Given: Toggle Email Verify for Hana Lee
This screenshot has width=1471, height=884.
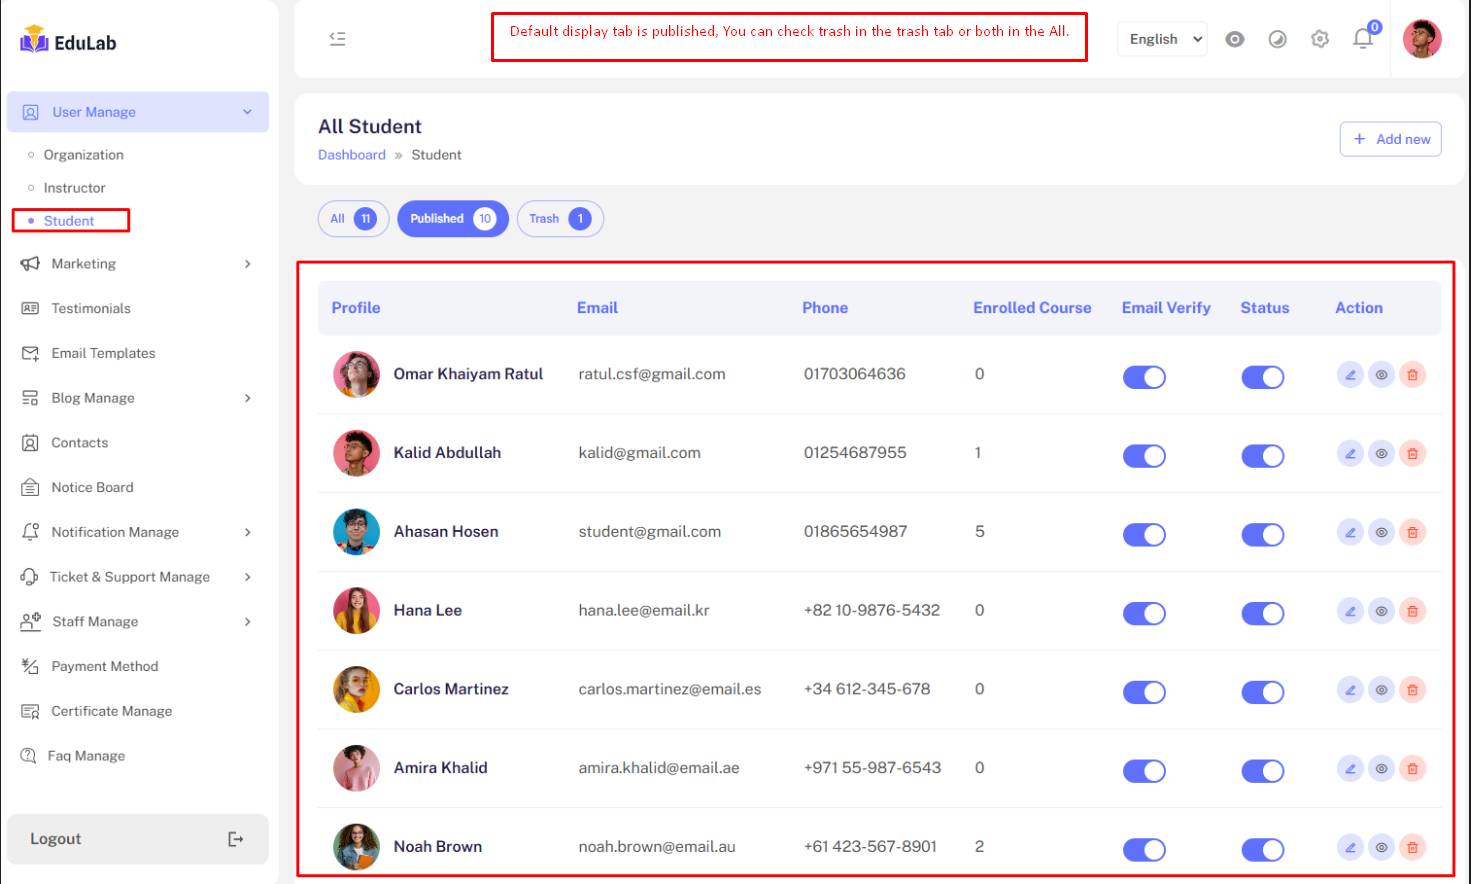Looking at the screenshot, I should click(x=1144, y=613).
